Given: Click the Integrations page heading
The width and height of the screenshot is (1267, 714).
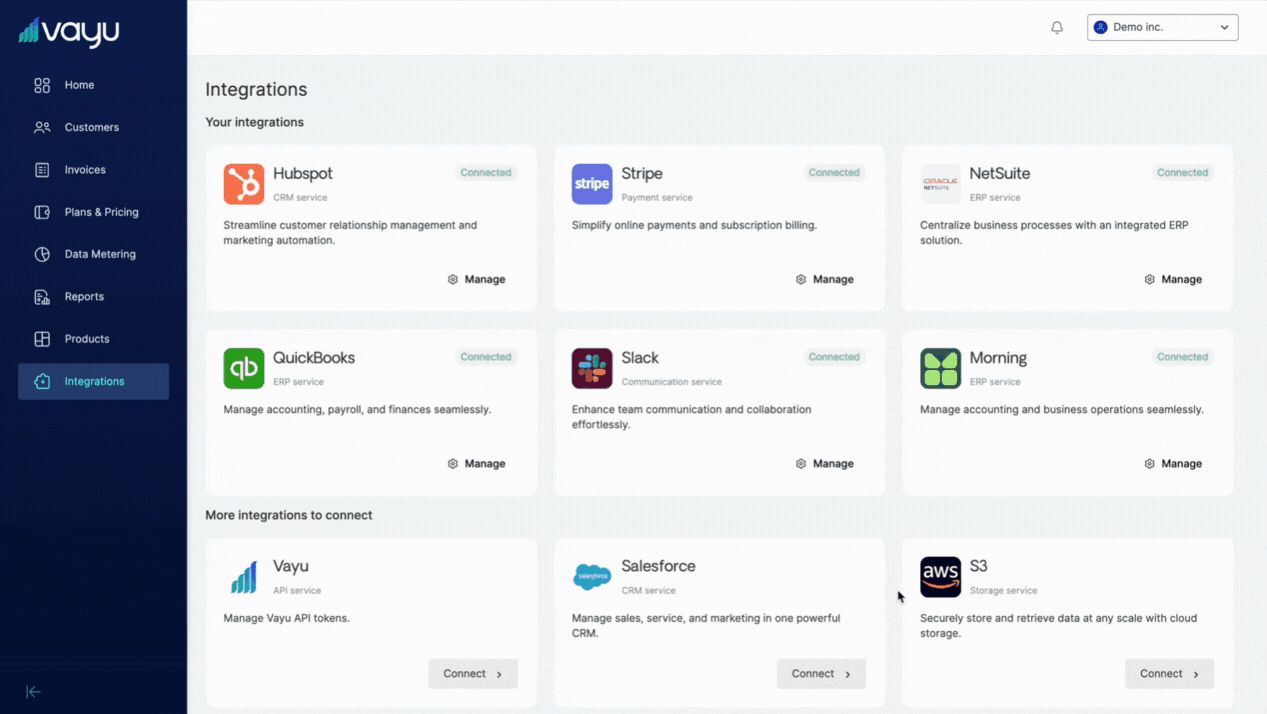Looking at the screenshot, I should tap(256, 90).
